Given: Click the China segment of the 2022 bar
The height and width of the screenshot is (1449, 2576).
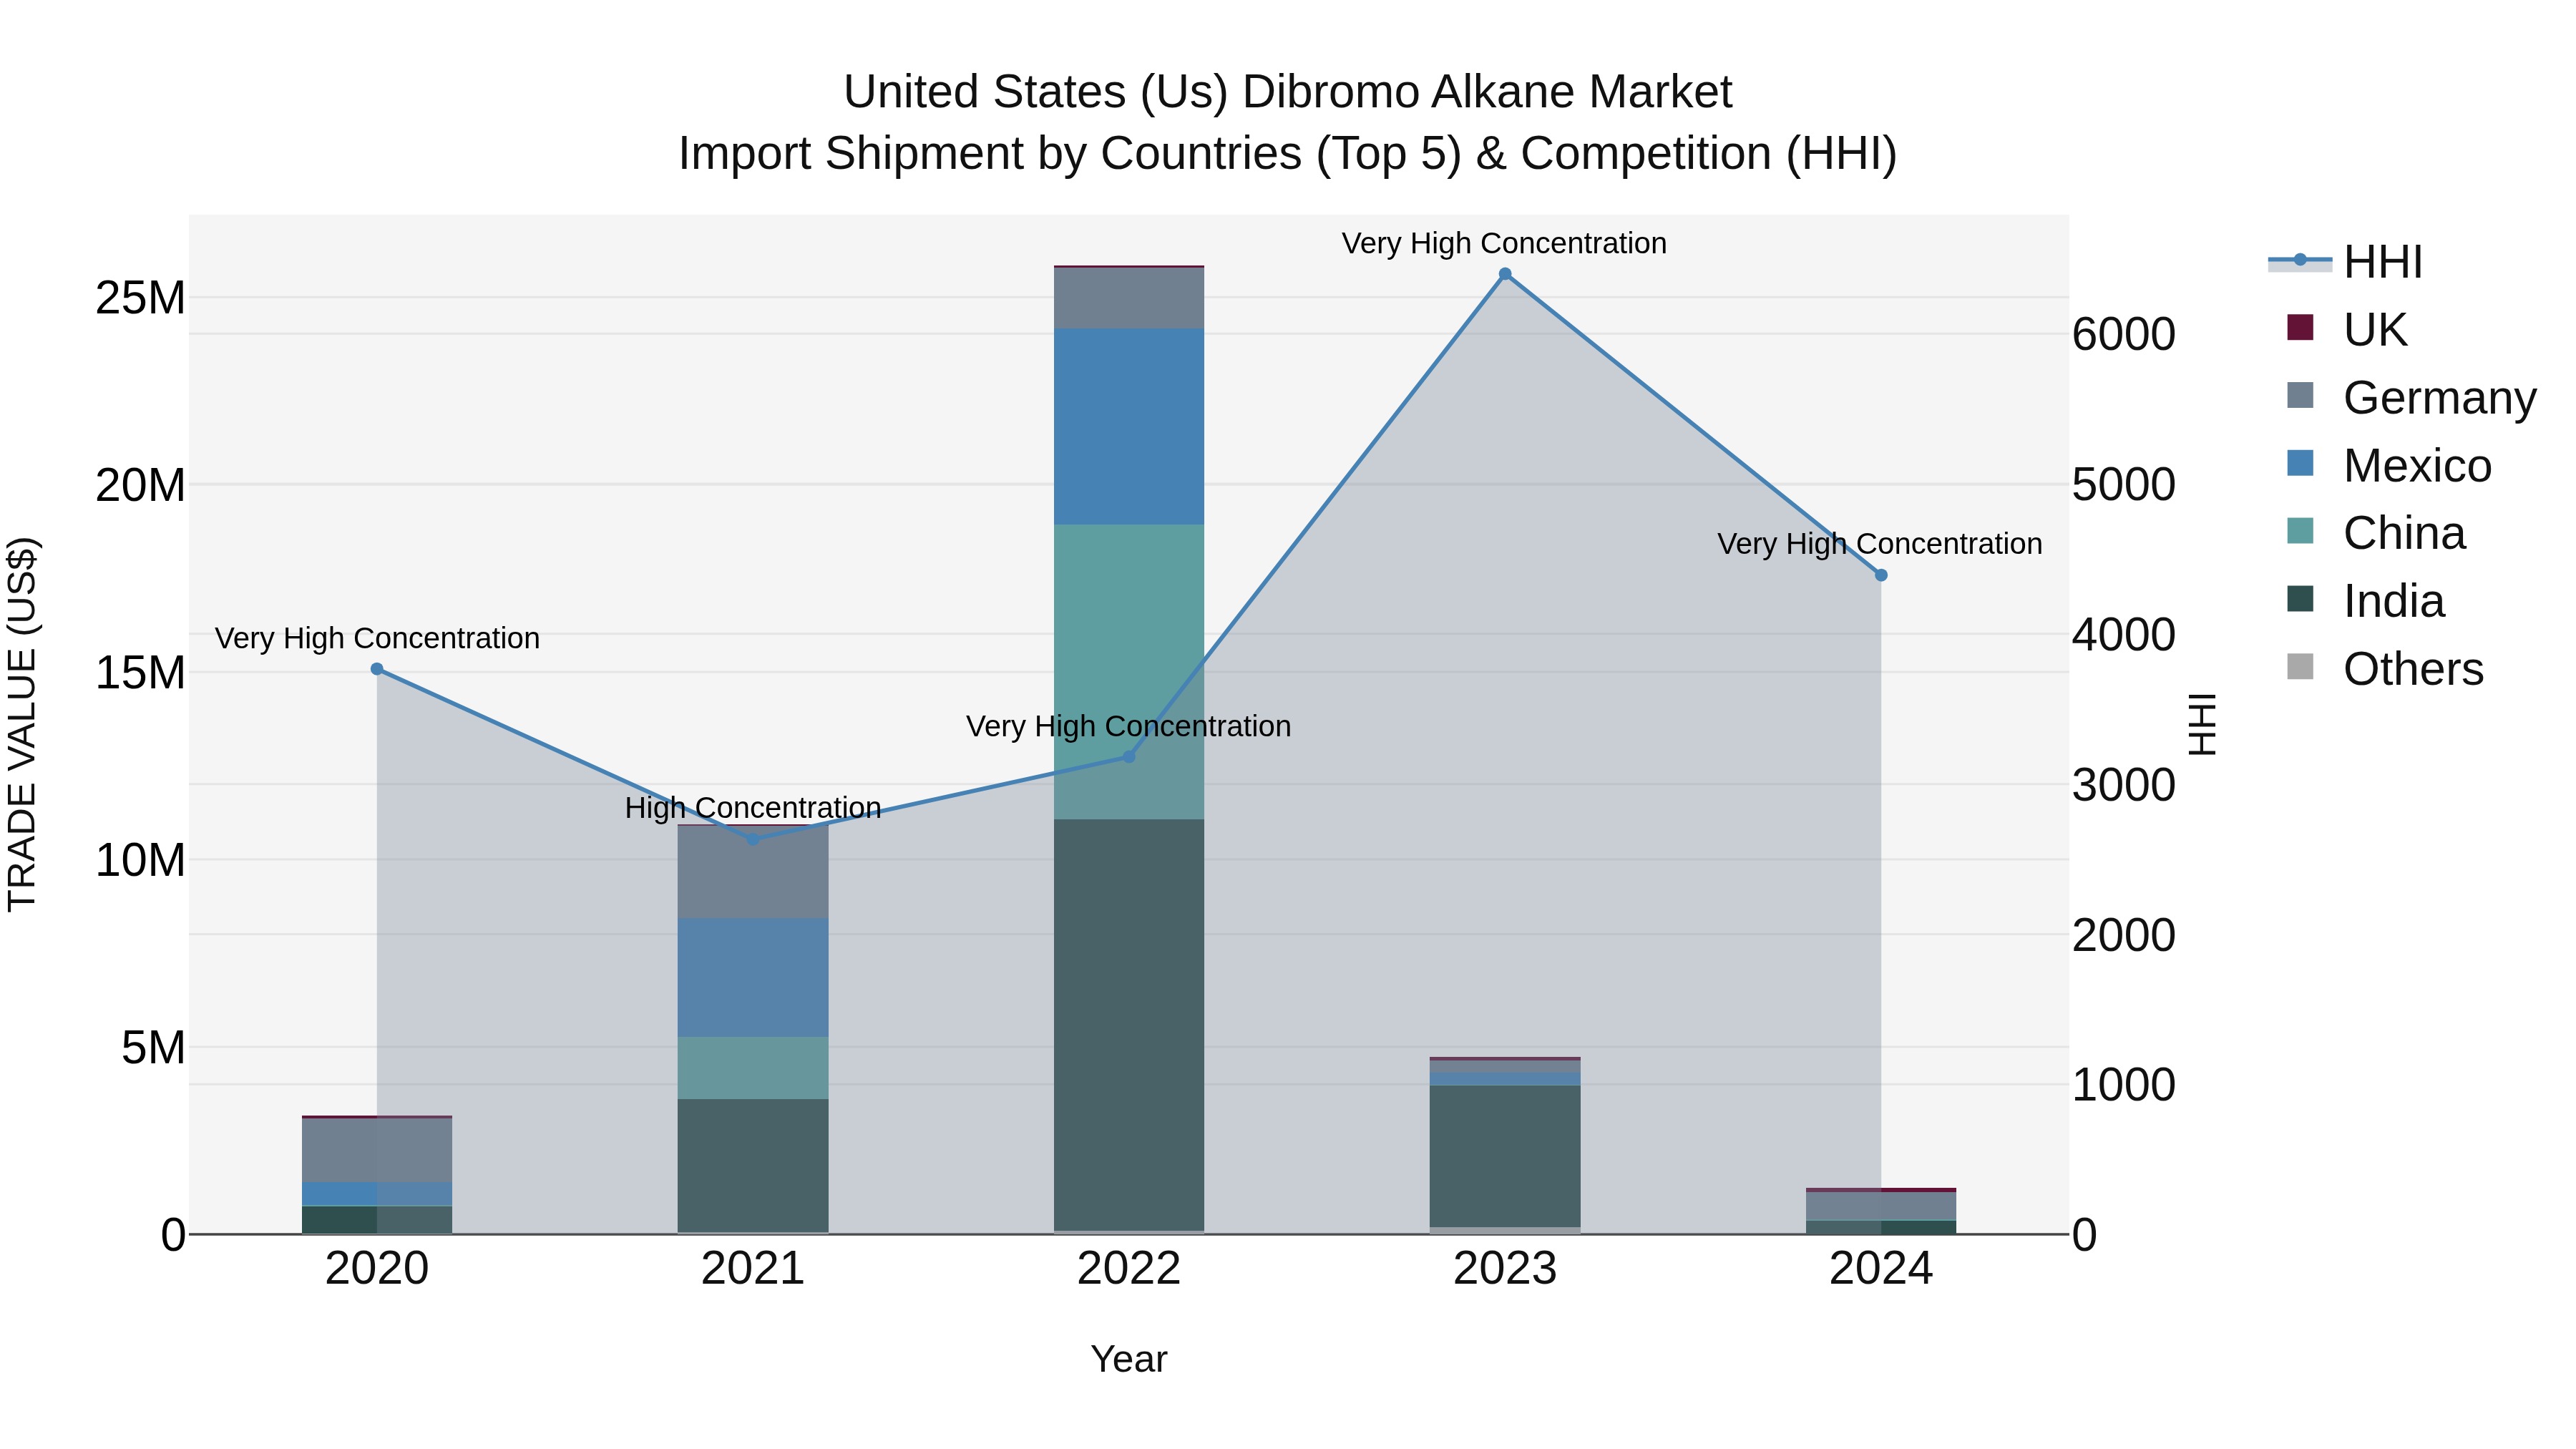Looking at the screenshot, I should pos(1129,672).
